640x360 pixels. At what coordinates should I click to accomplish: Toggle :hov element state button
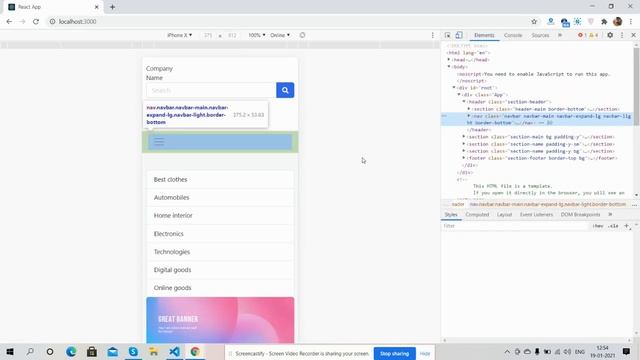click(598, 226)
